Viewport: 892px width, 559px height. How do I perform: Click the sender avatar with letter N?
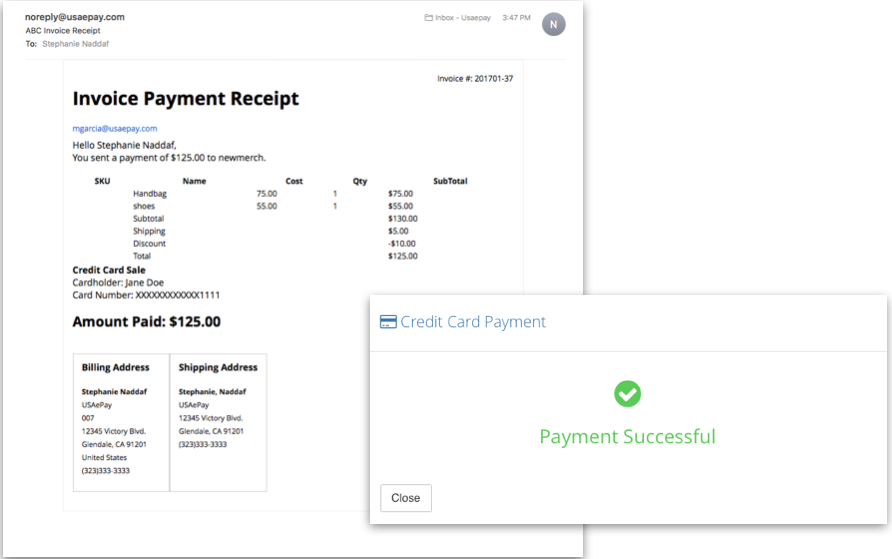point(554,24)
